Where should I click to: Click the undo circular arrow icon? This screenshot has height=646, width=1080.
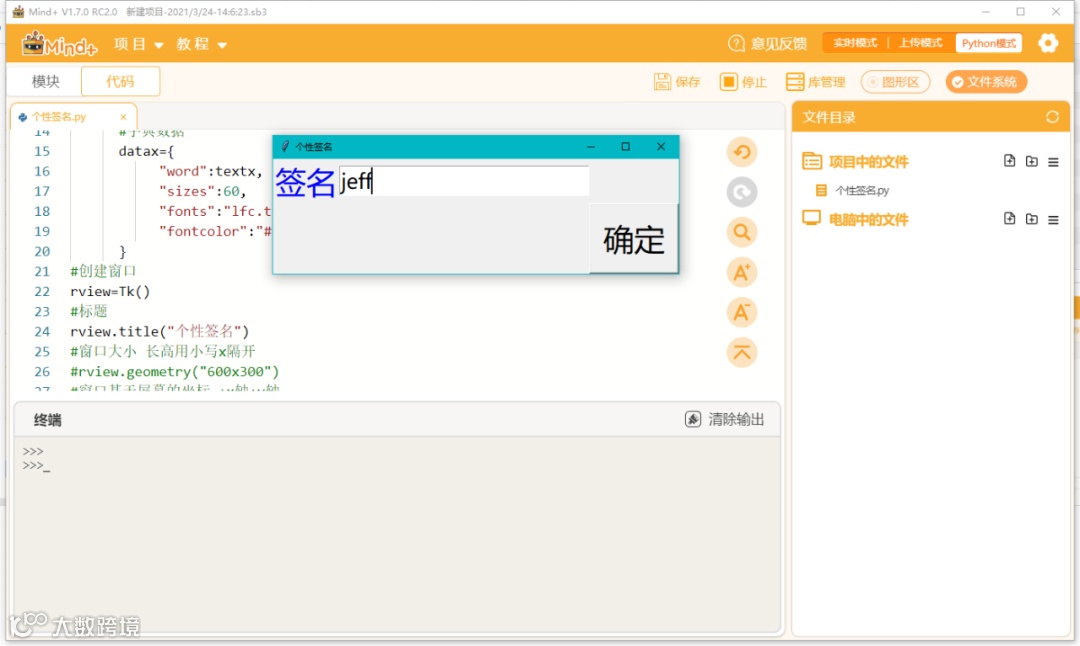[x=742, y=152]
